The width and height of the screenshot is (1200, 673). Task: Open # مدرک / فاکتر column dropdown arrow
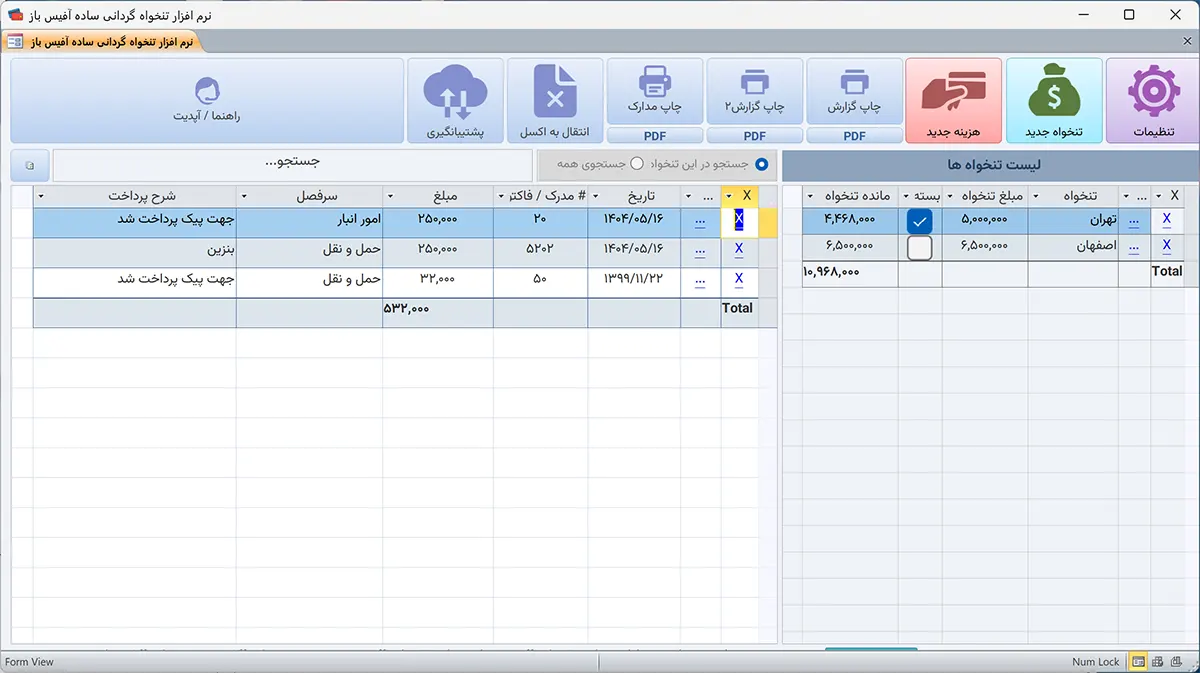tap(501, 195)
